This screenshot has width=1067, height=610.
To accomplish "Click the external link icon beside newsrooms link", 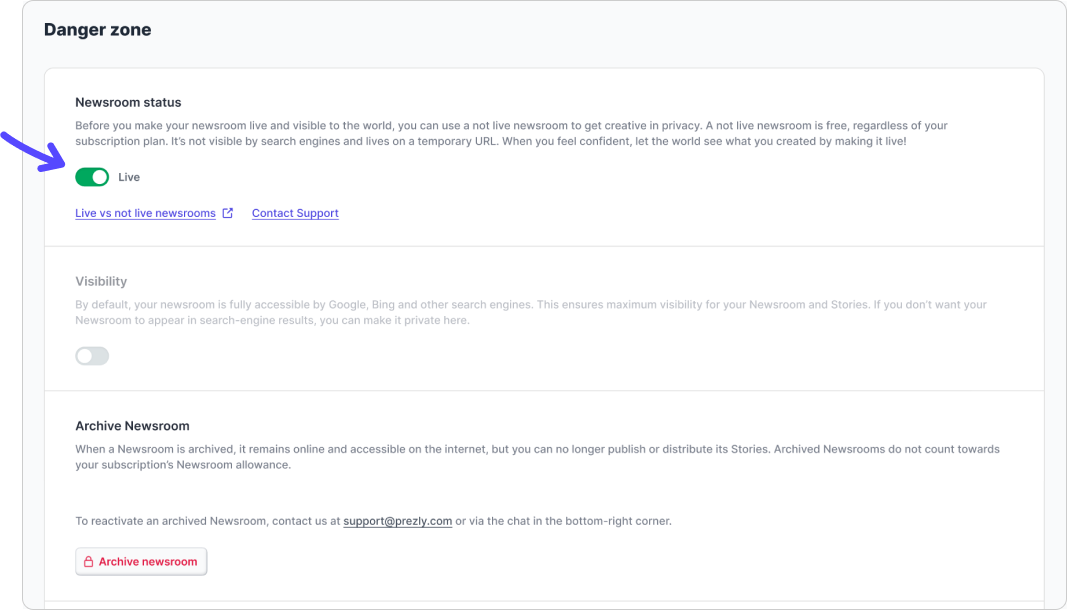I will (228, 213).
